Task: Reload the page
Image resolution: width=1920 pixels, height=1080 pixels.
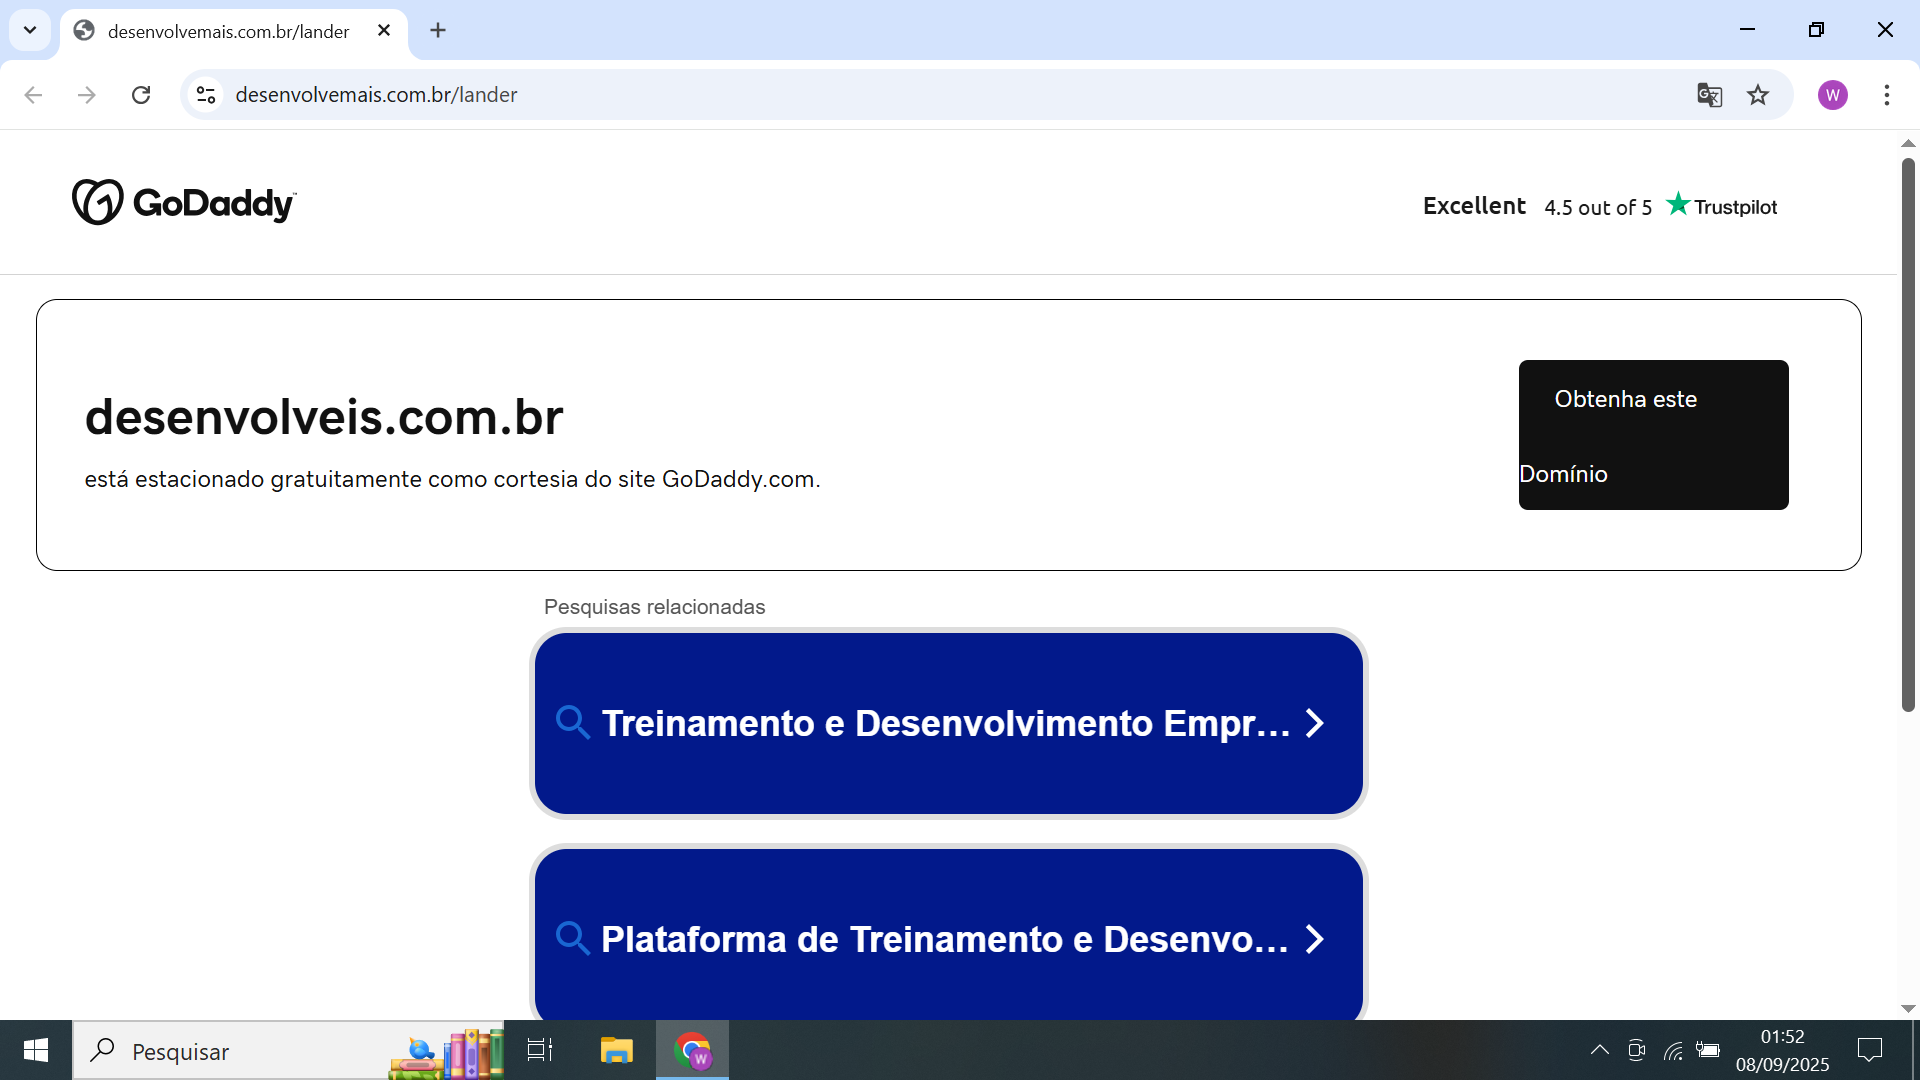Action: [x=141, y=95]
